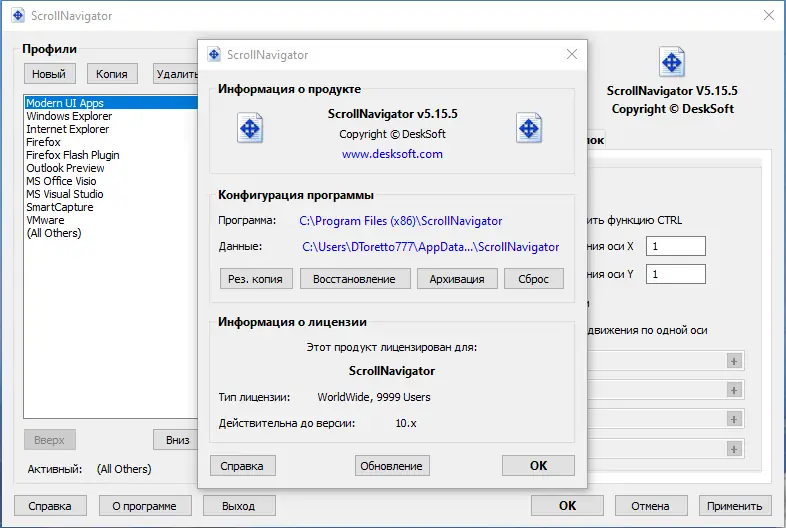This screenshot has height=528, width=786.
Task: Click the left ScrollNavigator logo in About dialog
Action: (x=250, y=128)
